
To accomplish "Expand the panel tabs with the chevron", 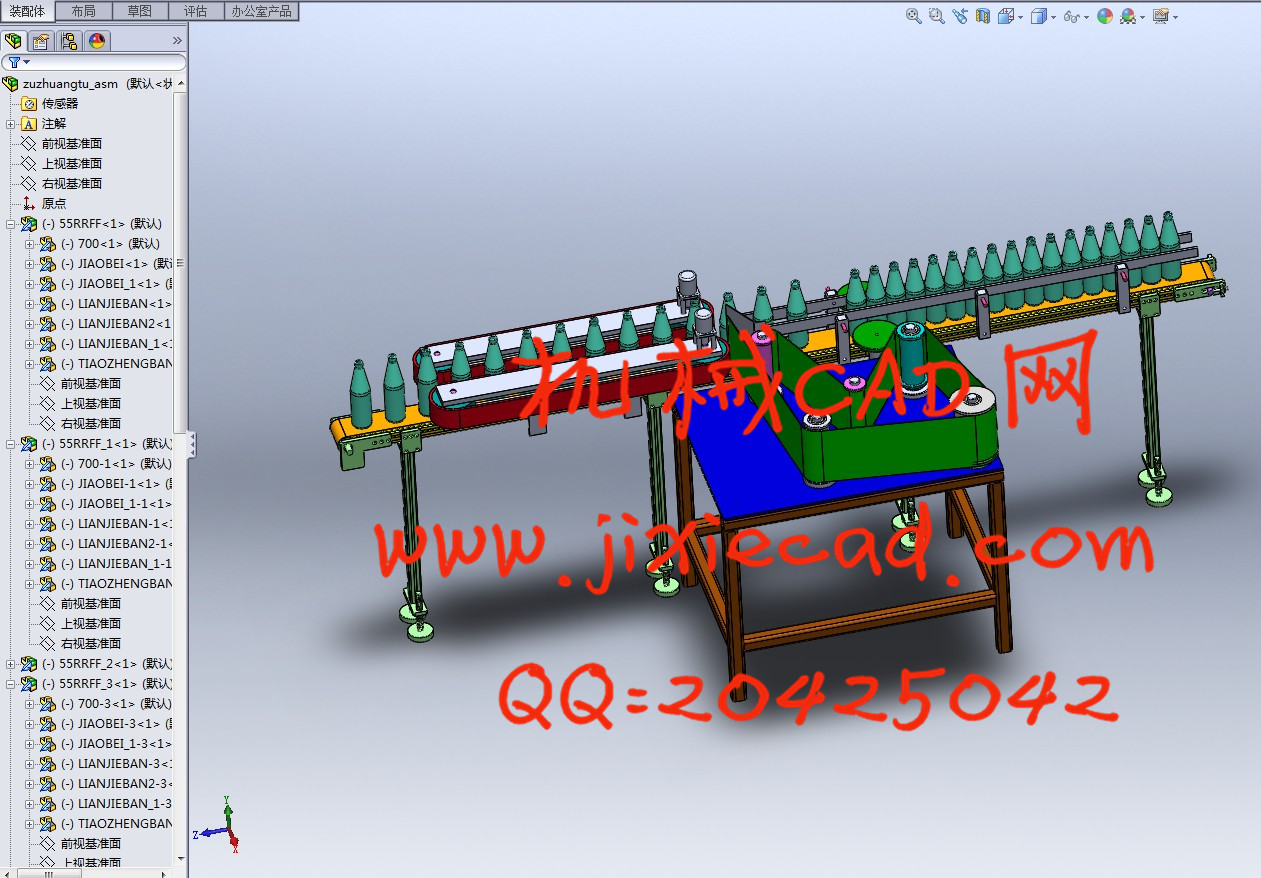I will pyautogui.click(x=177, y=41).
